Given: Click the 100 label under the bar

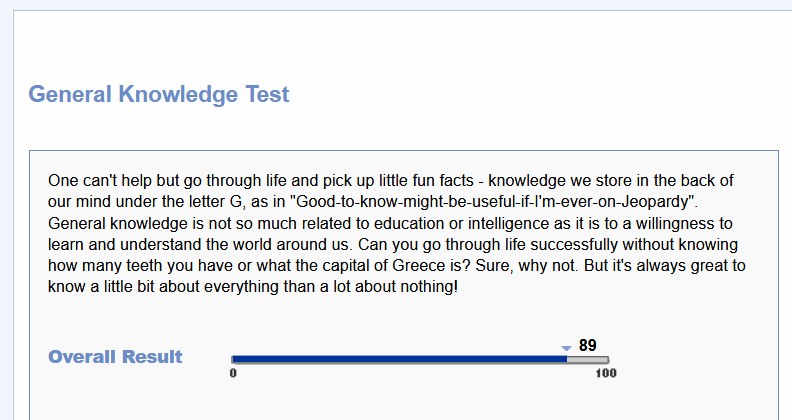Looking at the screenshot, I should 606,373.
